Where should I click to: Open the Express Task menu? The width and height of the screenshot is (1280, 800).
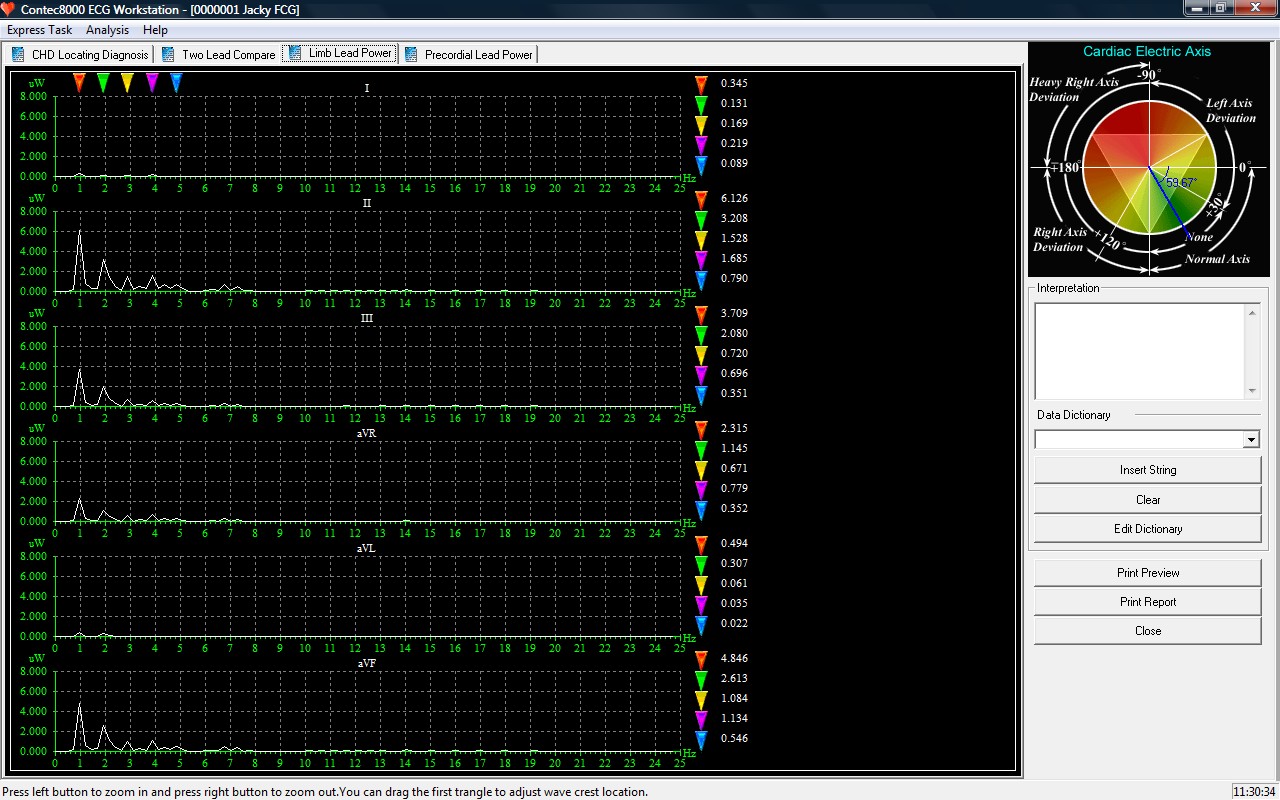(x=40, y=30)
